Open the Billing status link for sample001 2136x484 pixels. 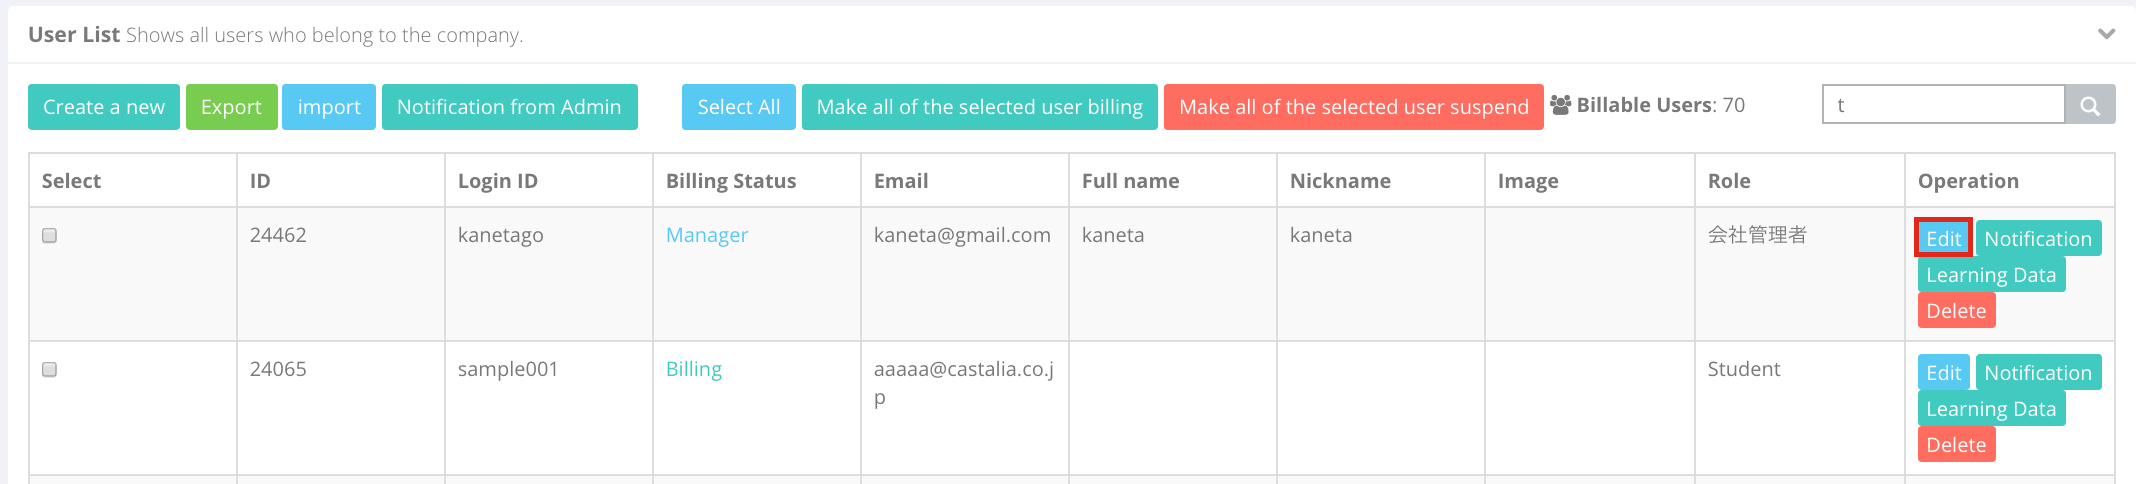694,369
